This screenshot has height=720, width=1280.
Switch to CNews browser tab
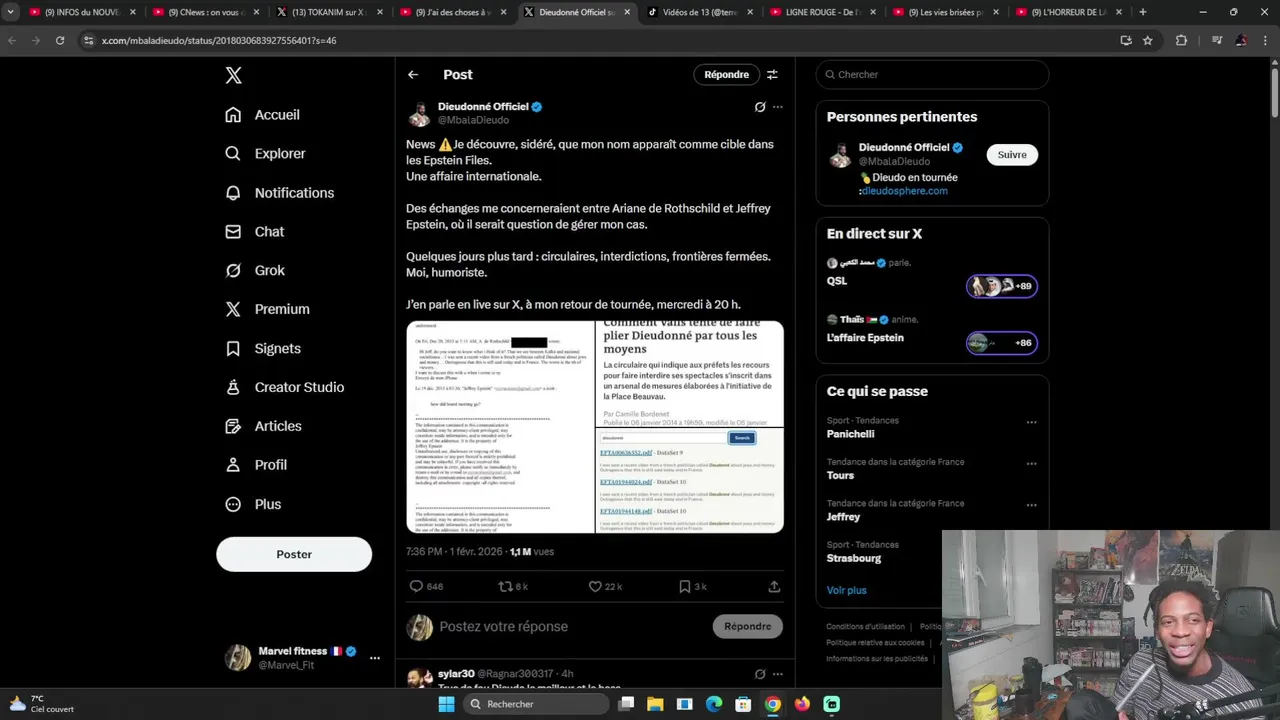click(x=204, y=12)
